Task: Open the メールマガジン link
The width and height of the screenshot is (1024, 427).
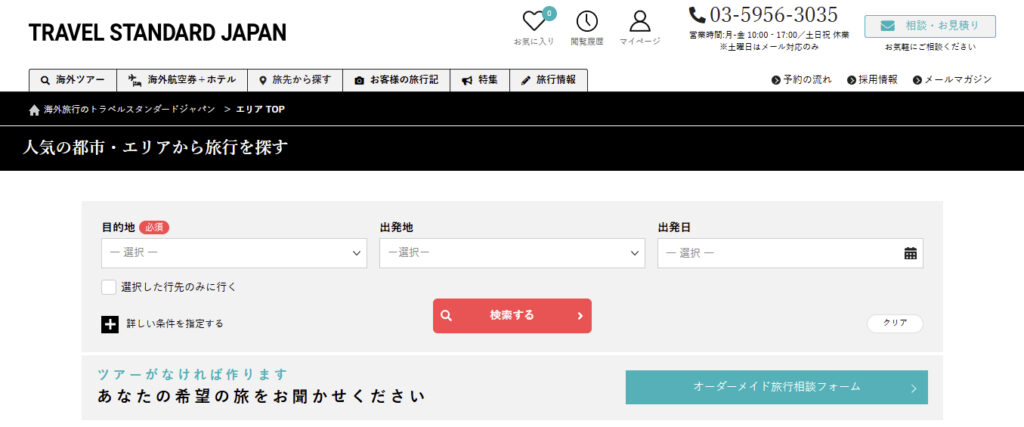Action: [x=951, y=80]
